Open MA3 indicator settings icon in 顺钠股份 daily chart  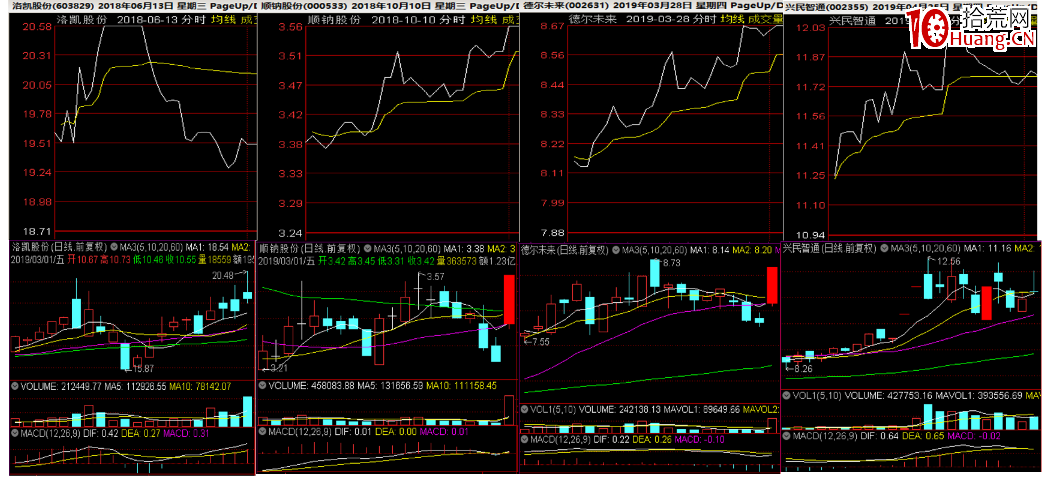[x=367, y=248]
